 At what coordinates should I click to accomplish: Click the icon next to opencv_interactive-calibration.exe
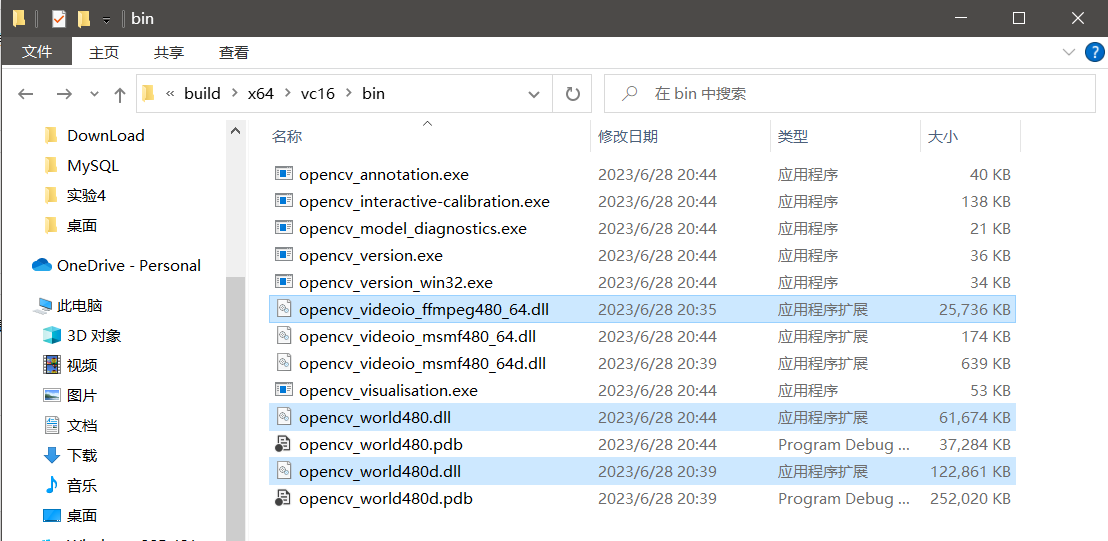pos(283,201)
